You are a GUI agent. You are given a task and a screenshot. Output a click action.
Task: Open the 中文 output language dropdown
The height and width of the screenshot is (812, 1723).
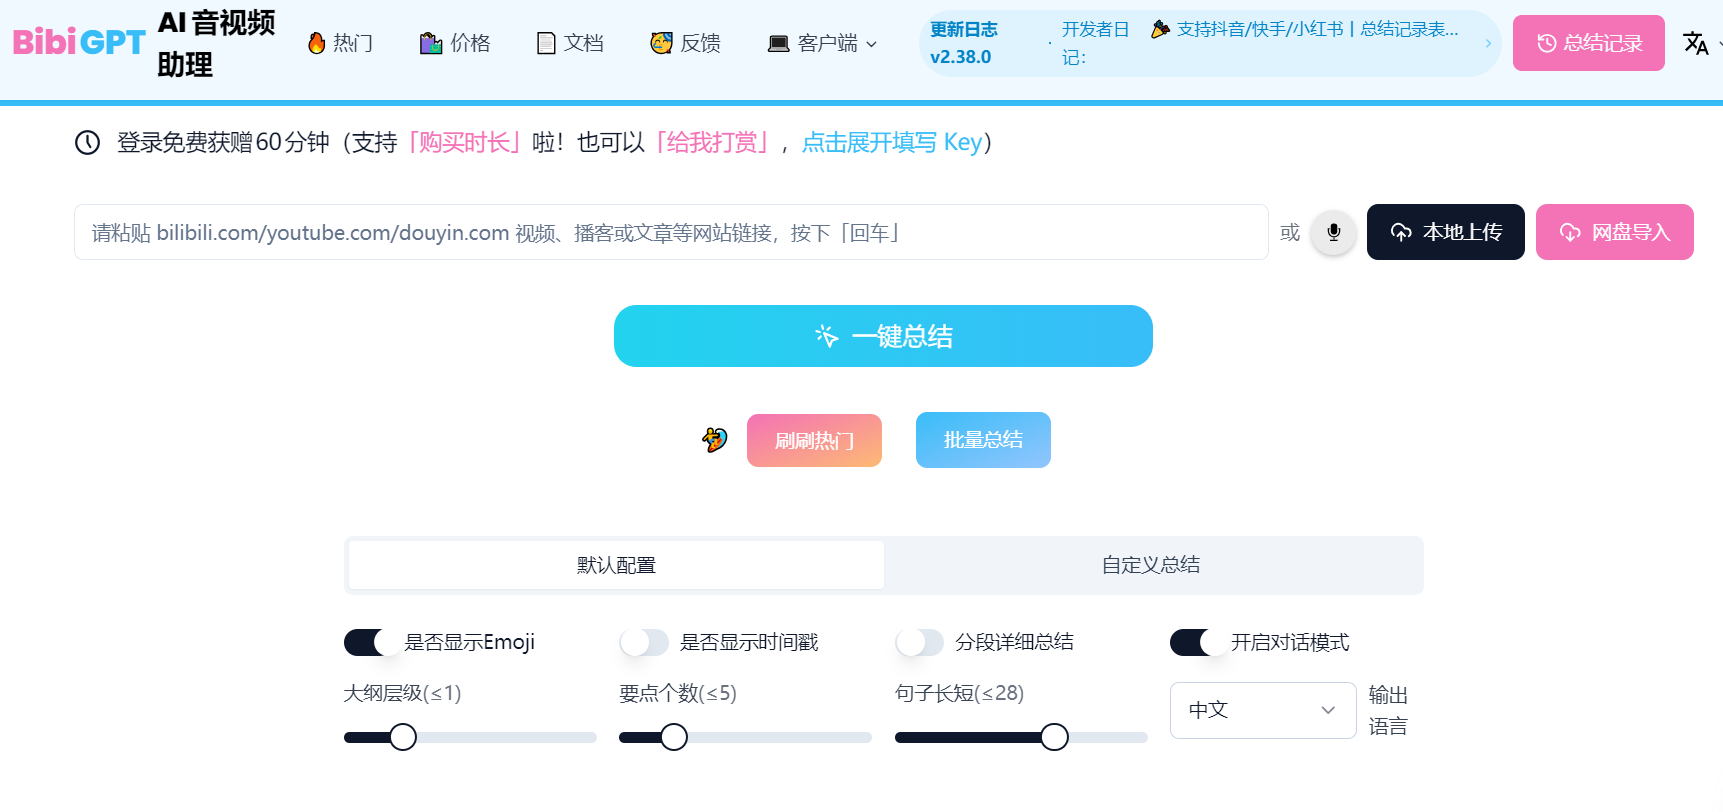1262,710
